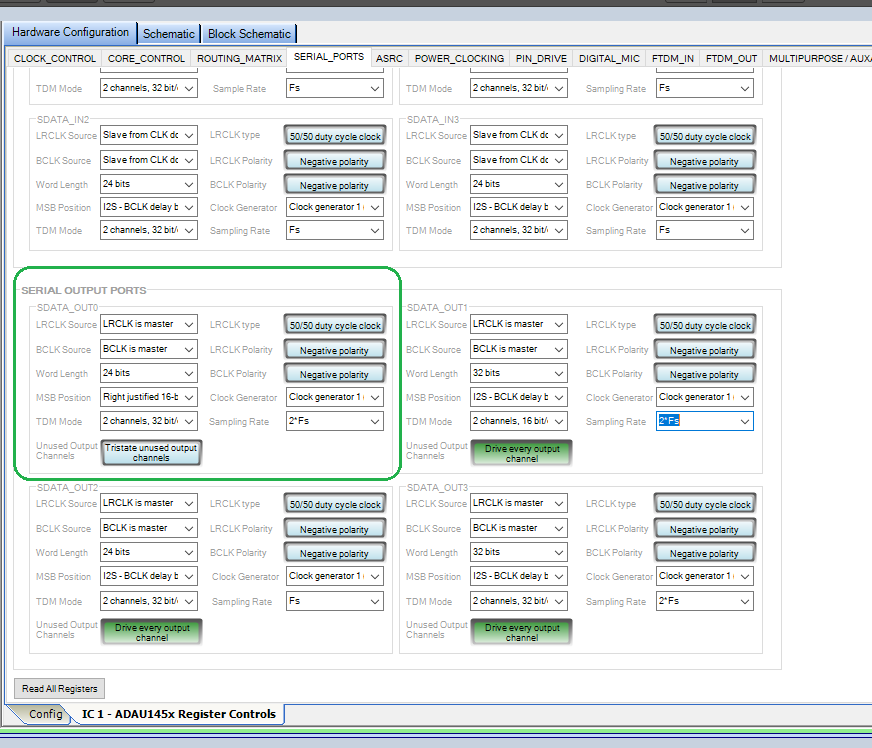Toggle SDATA_OUT0 Tristate unused output channels button
The image size is (872, 748).
151,453
